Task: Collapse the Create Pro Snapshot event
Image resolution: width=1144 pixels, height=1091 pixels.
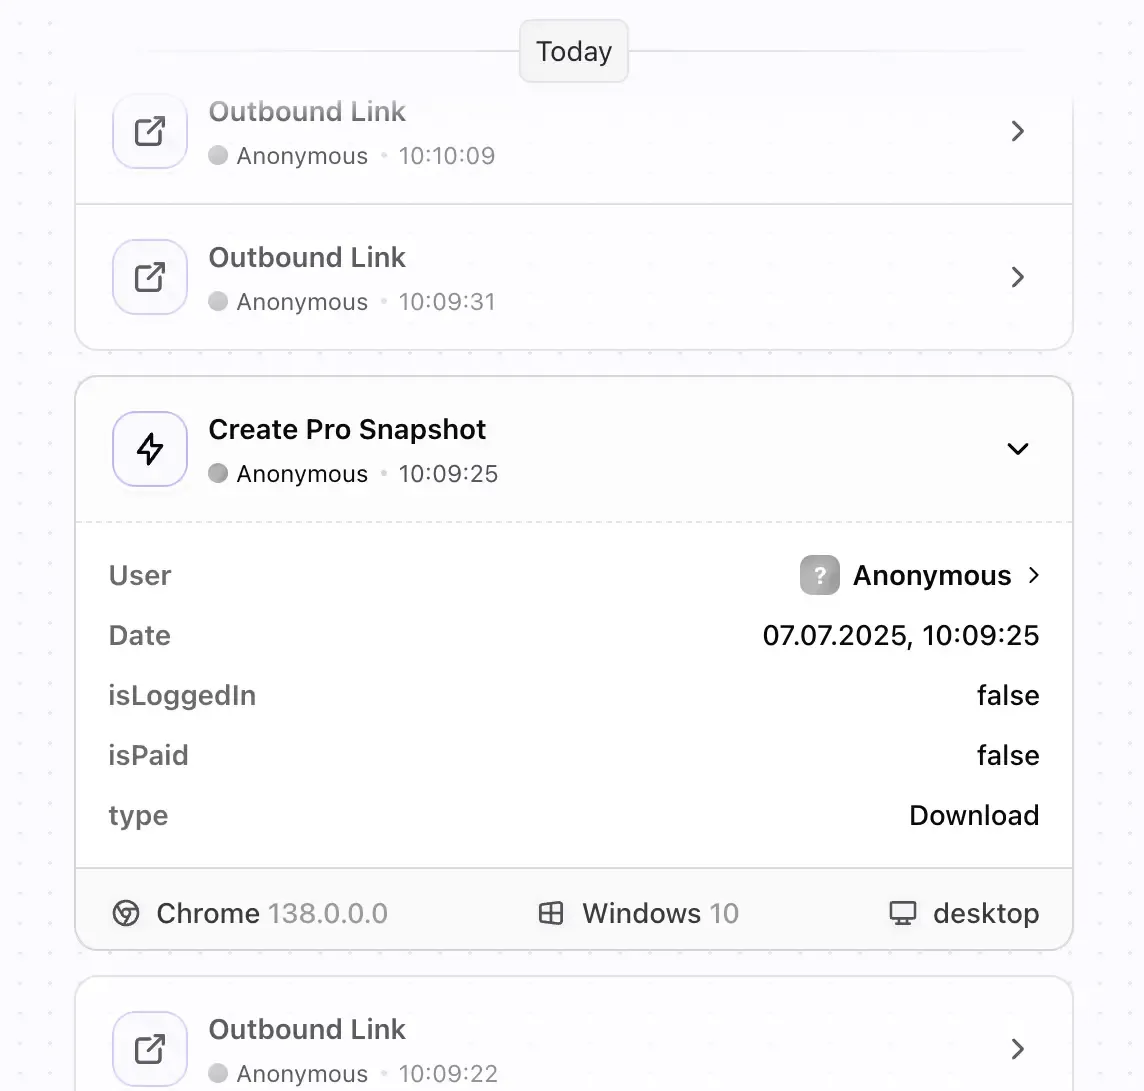Action: 1018,449
